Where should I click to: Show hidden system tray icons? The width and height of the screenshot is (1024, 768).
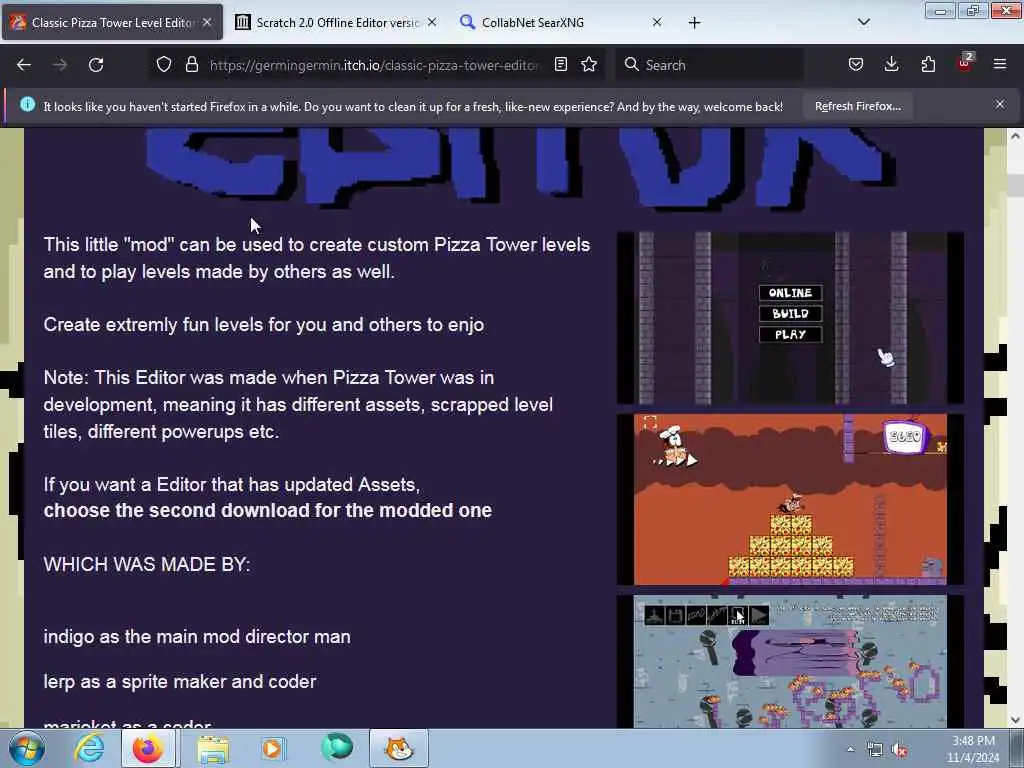[x=850, y=750]
